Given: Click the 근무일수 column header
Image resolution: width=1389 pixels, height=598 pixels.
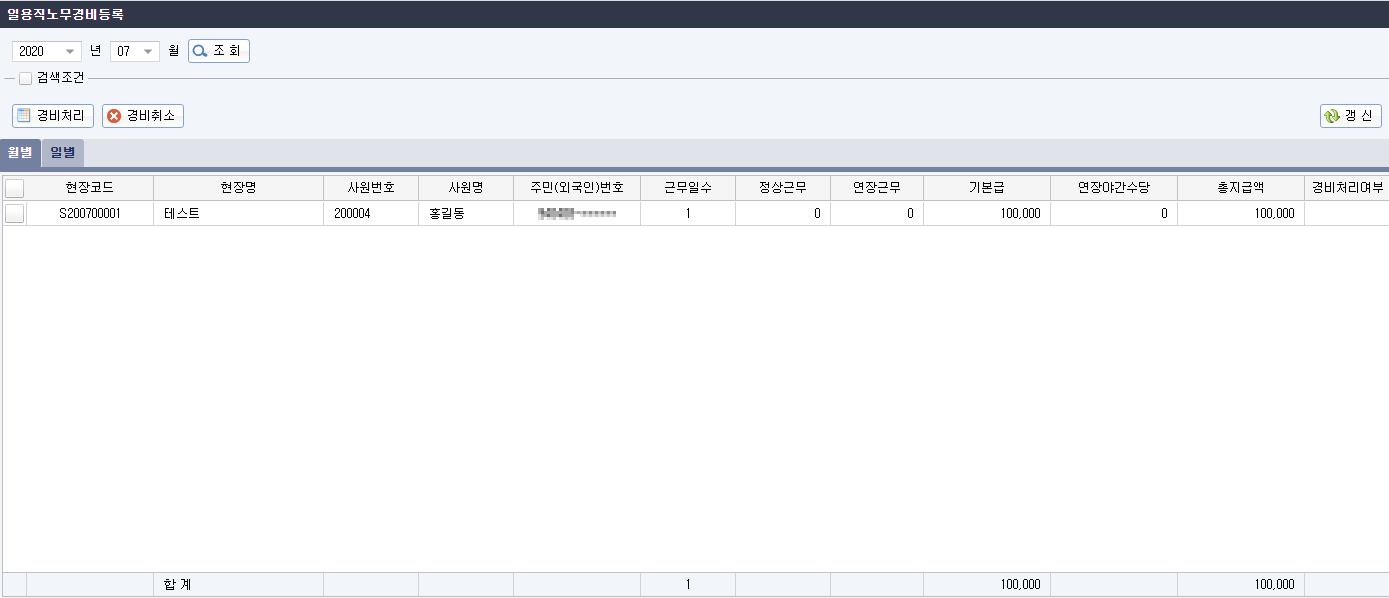Looking at the screenshot, I should tap(688, 188).
